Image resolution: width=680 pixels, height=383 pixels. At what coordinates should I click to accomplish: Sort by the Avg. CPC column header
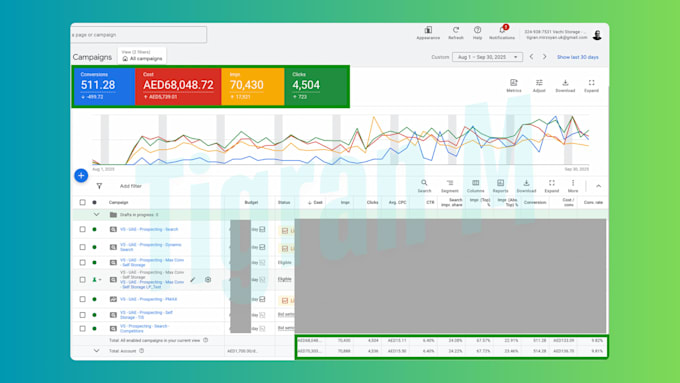pyautogui.click(x=398, y=203)
